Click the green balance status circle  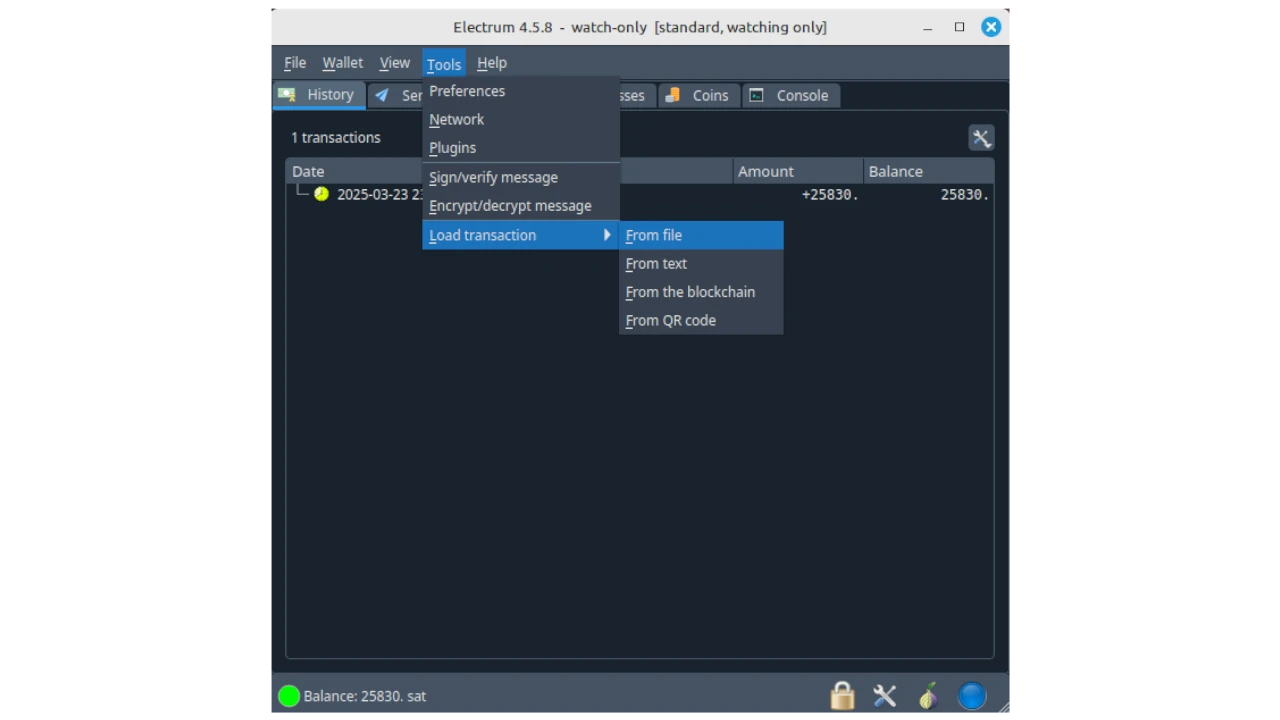(289, 696)
